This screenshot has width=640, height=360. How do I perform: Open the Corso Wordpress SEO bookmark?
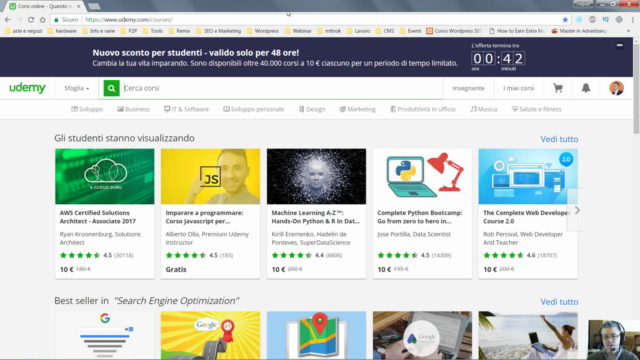455,31
